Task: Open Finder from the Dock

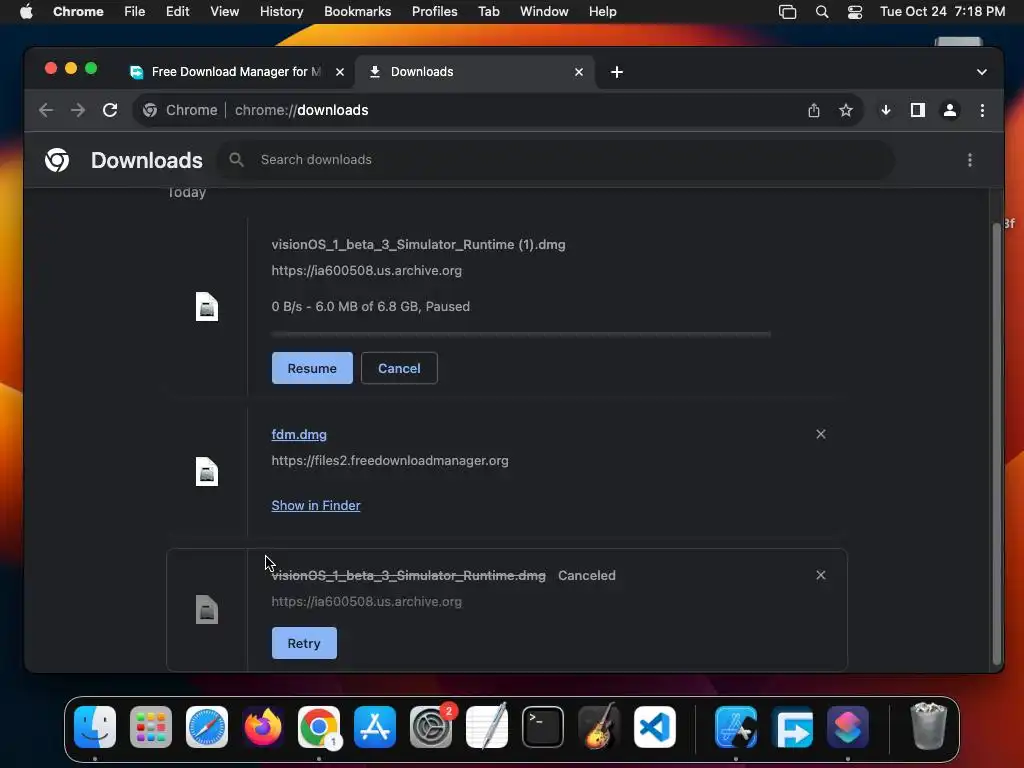Action: pos(95,727)
